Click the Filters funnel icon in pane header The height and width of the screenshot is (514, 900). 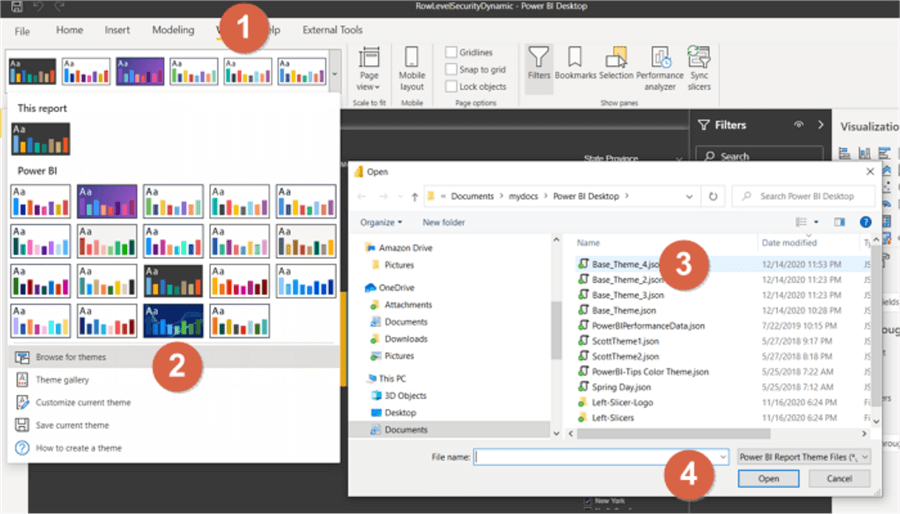point(704,125)
